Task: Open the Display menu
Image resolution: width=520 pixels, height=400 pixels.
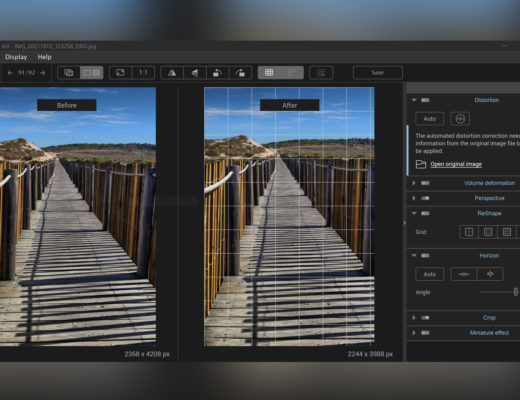Action: coord(16,57)
